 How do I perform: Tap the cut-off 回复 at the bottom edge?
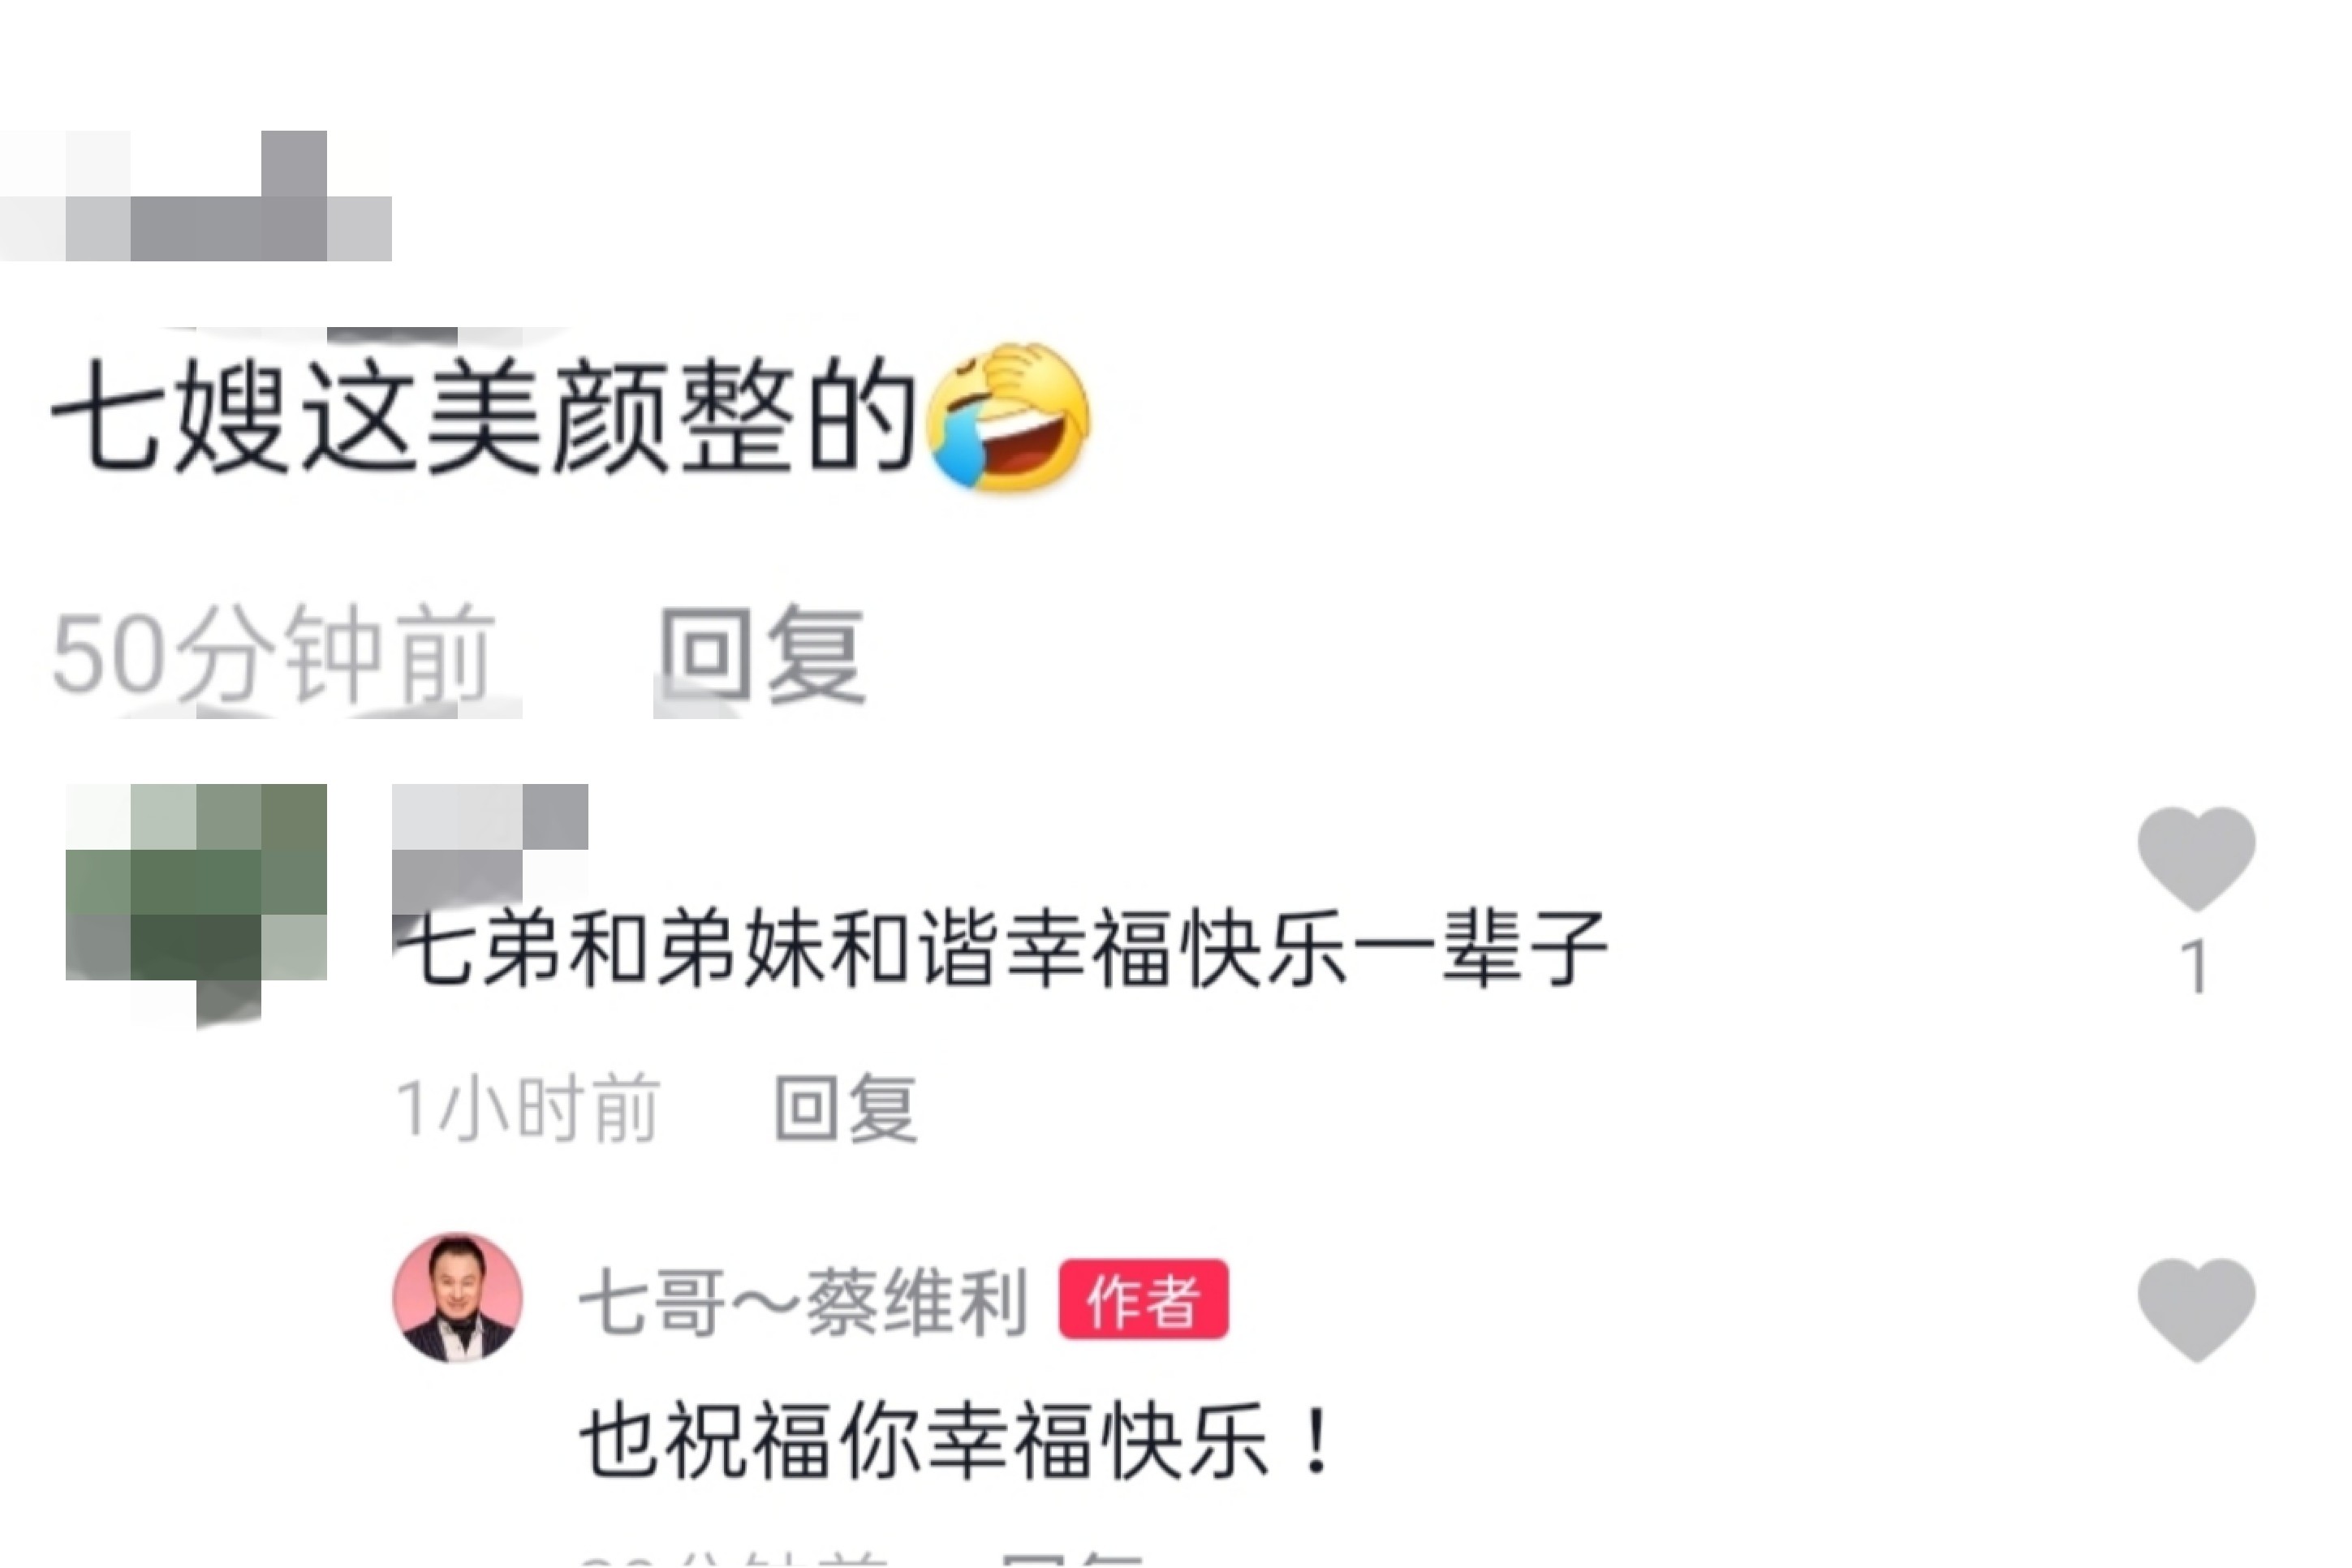tap(1071, 1560)
